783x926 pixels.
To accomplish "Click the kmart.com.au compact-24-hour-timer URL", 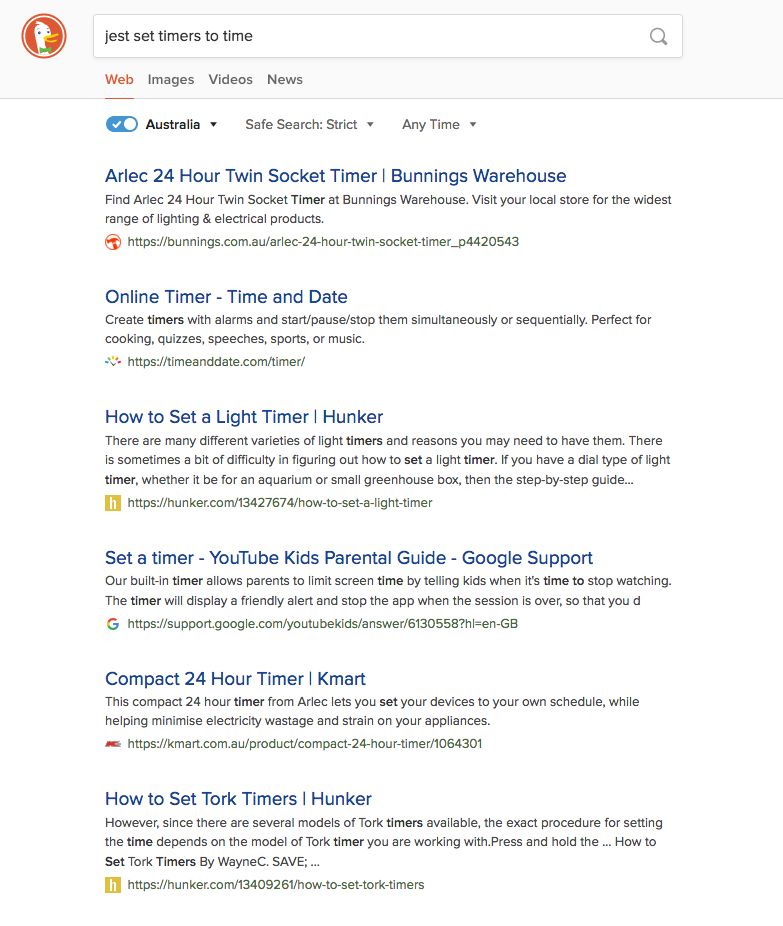I will tap(305, 744).
